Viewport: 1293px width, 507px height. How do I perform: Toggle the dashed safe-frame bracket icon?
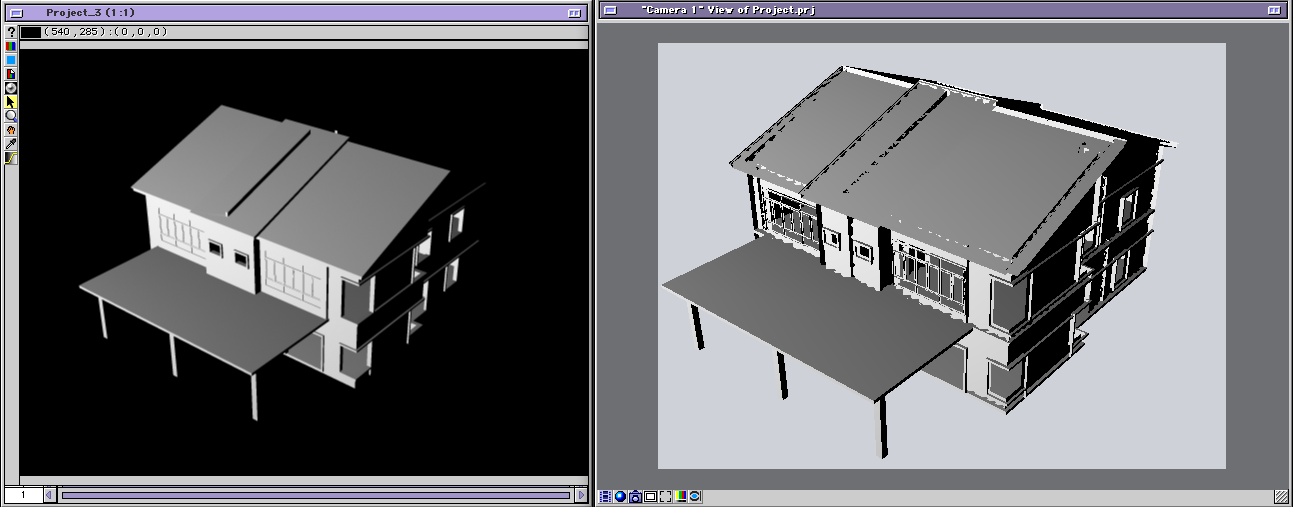coord(665,496)
